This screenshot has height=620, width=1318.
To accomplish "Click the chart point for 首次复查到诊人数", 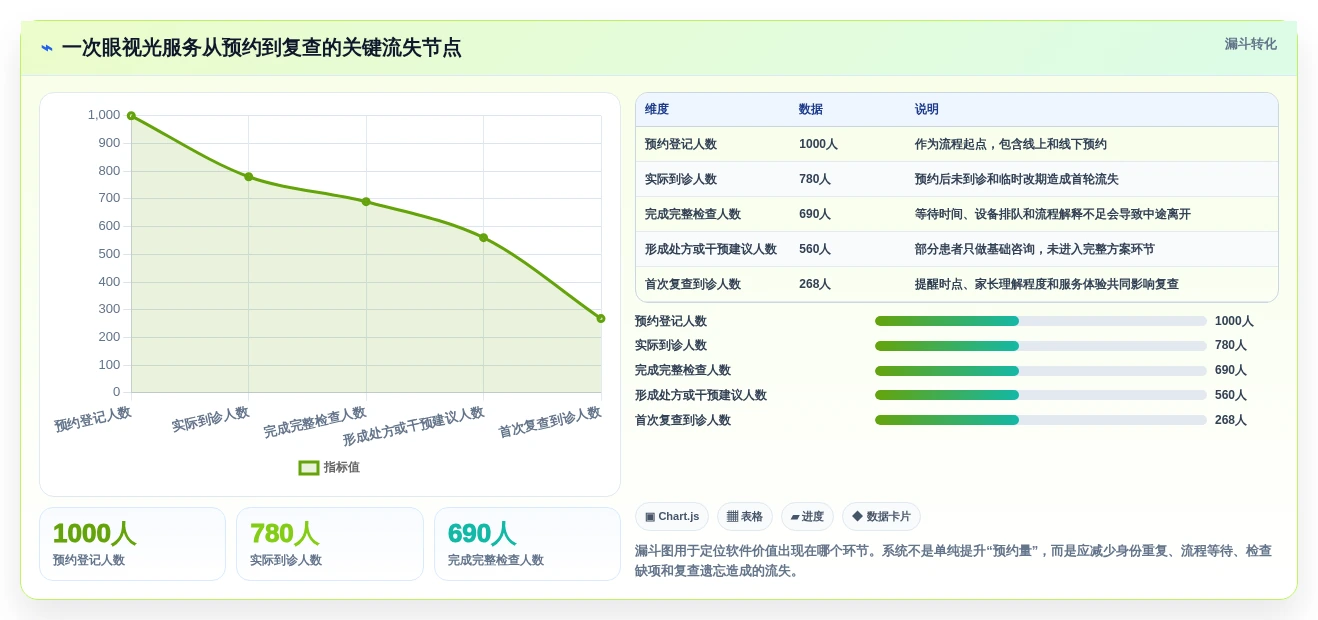I will (601, 319).
